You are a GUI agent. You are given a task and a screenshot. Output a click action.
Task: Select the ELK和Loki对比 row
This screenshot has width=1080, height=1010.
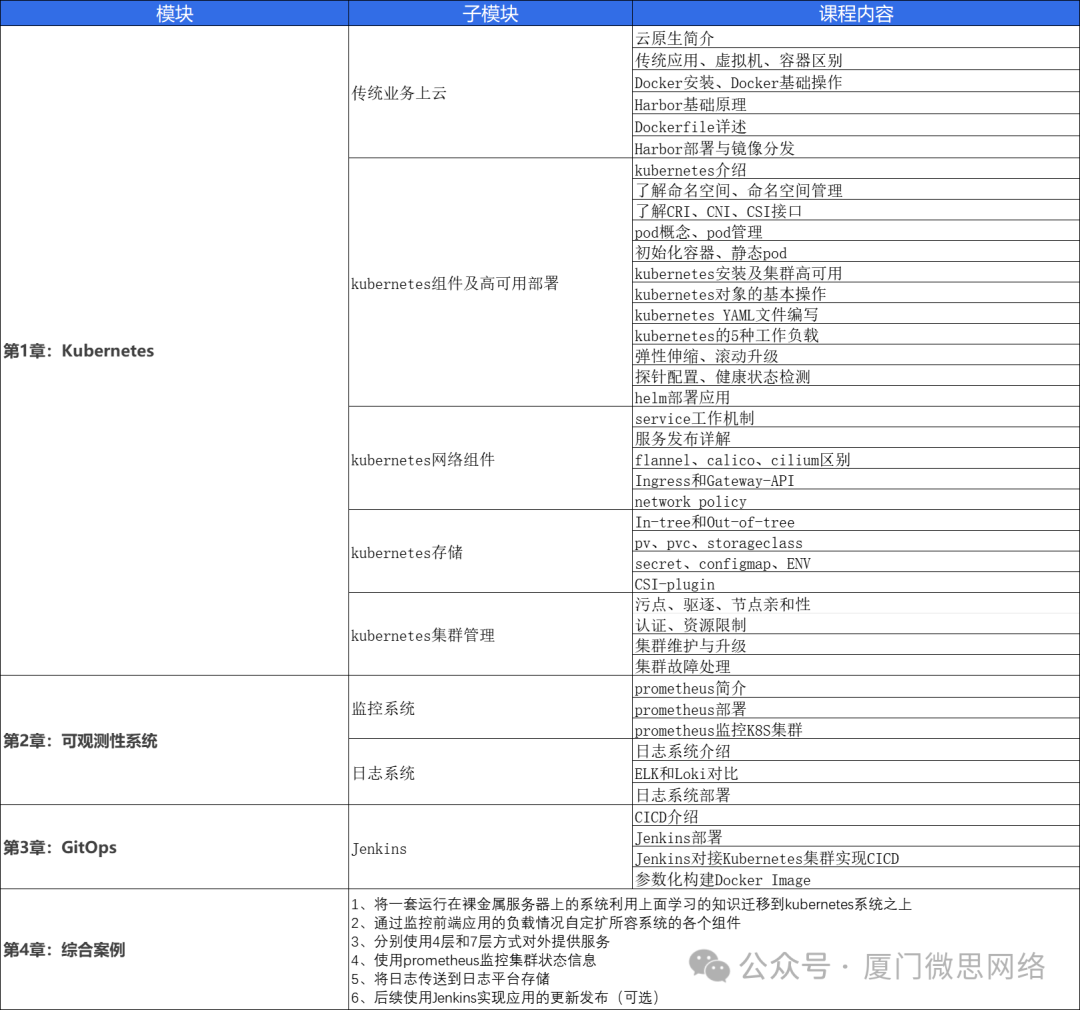click(x=855, y=772)
